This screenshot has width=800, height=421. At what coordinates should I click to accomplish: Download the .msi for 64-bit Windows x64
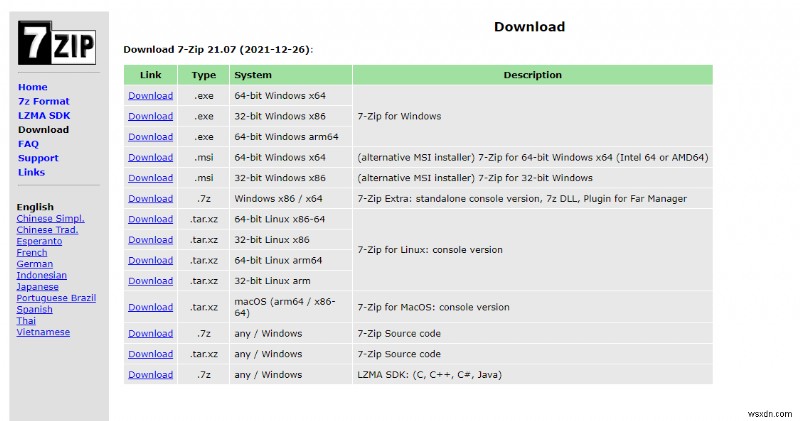coord(151,158)
